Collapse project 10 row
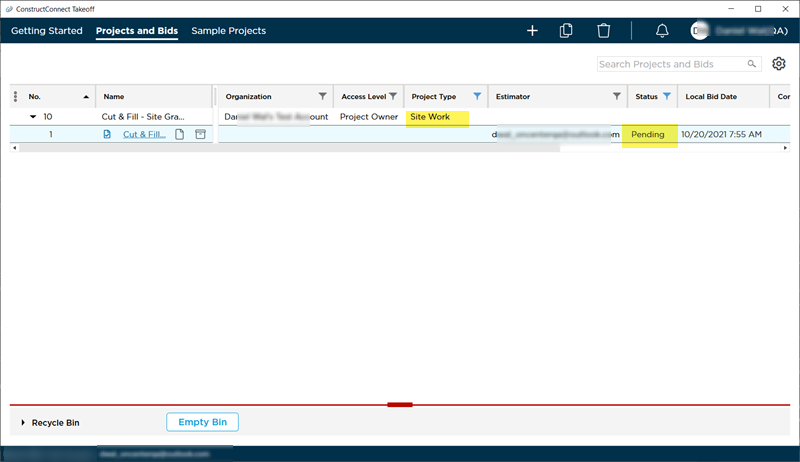This screenshot has height=462, width=800. pyautogui.click(x=33, y=117)
